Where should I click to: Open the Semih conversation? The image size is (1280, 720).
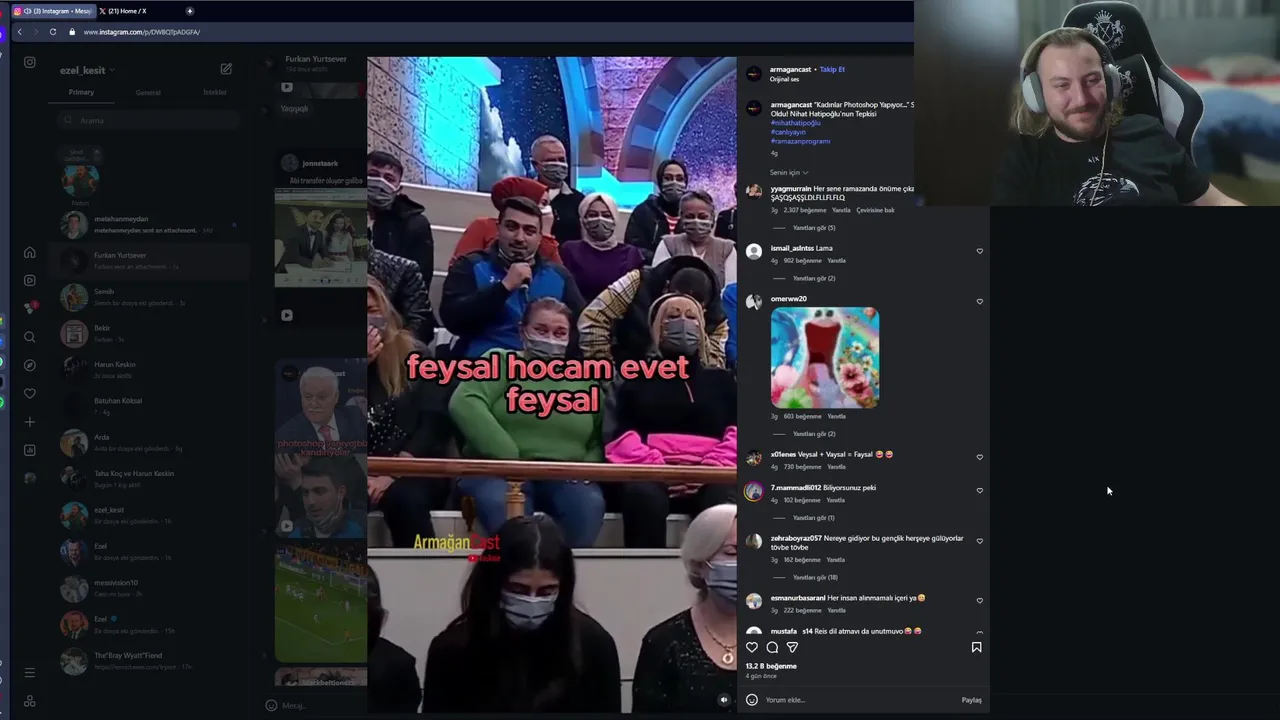pos(148,297)
